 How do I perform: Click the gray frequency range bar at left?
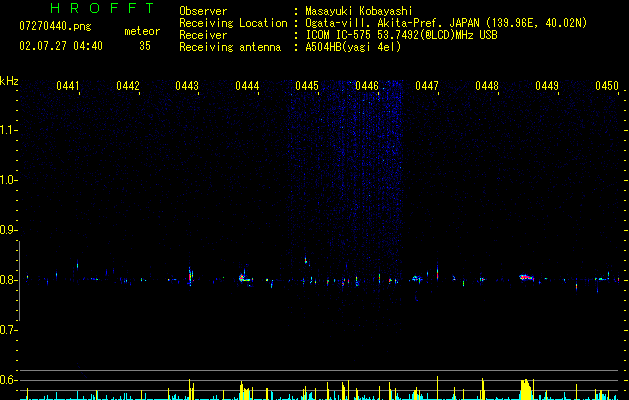click(20, 281)
